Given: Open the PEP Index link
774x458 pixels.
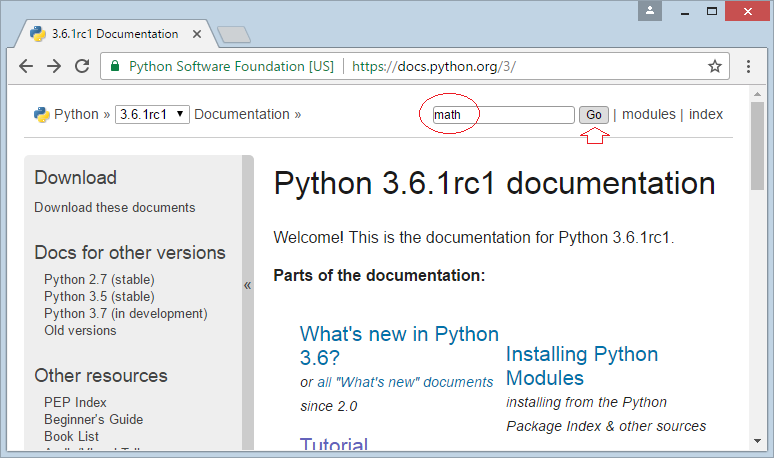Looking at the screenshot, I should pyautogui.click(x=75, y=402).
